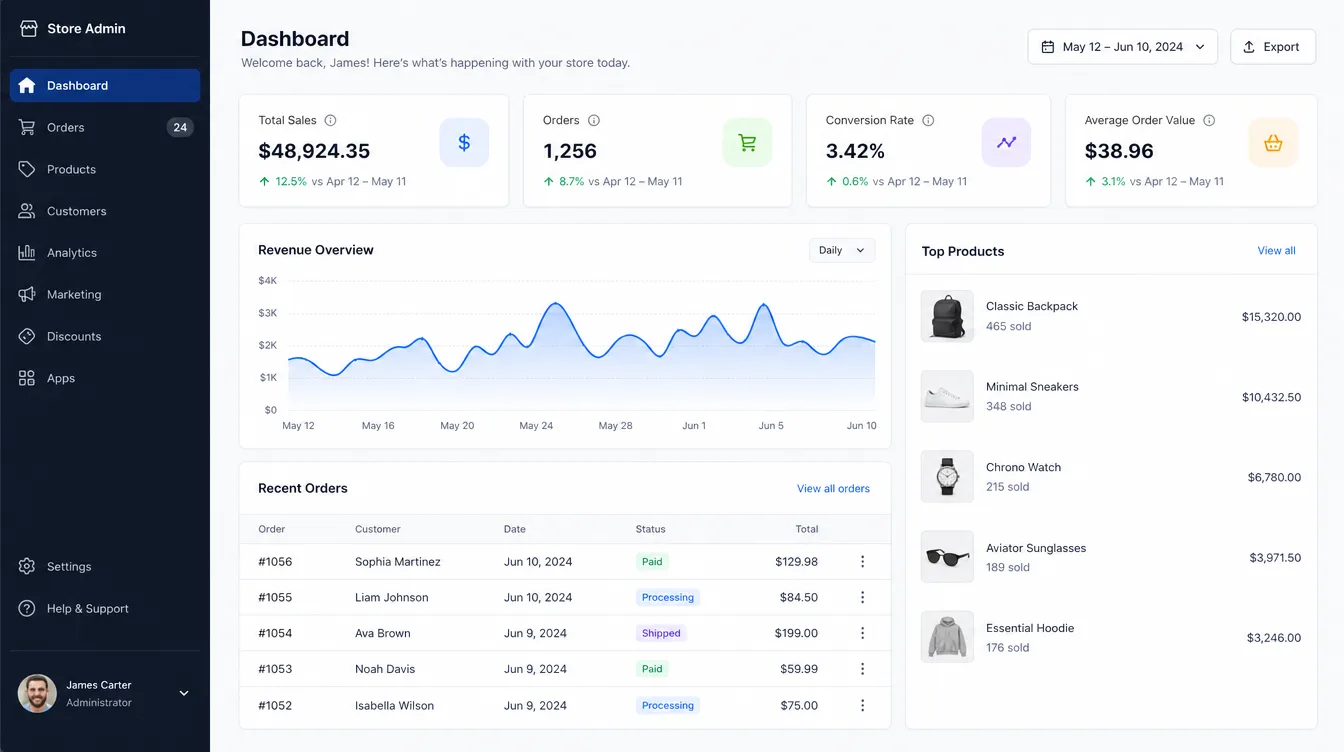The image size is (1344, 752).
Task: Click customer name Sophia Martinez
Action: tap(398, 562)
